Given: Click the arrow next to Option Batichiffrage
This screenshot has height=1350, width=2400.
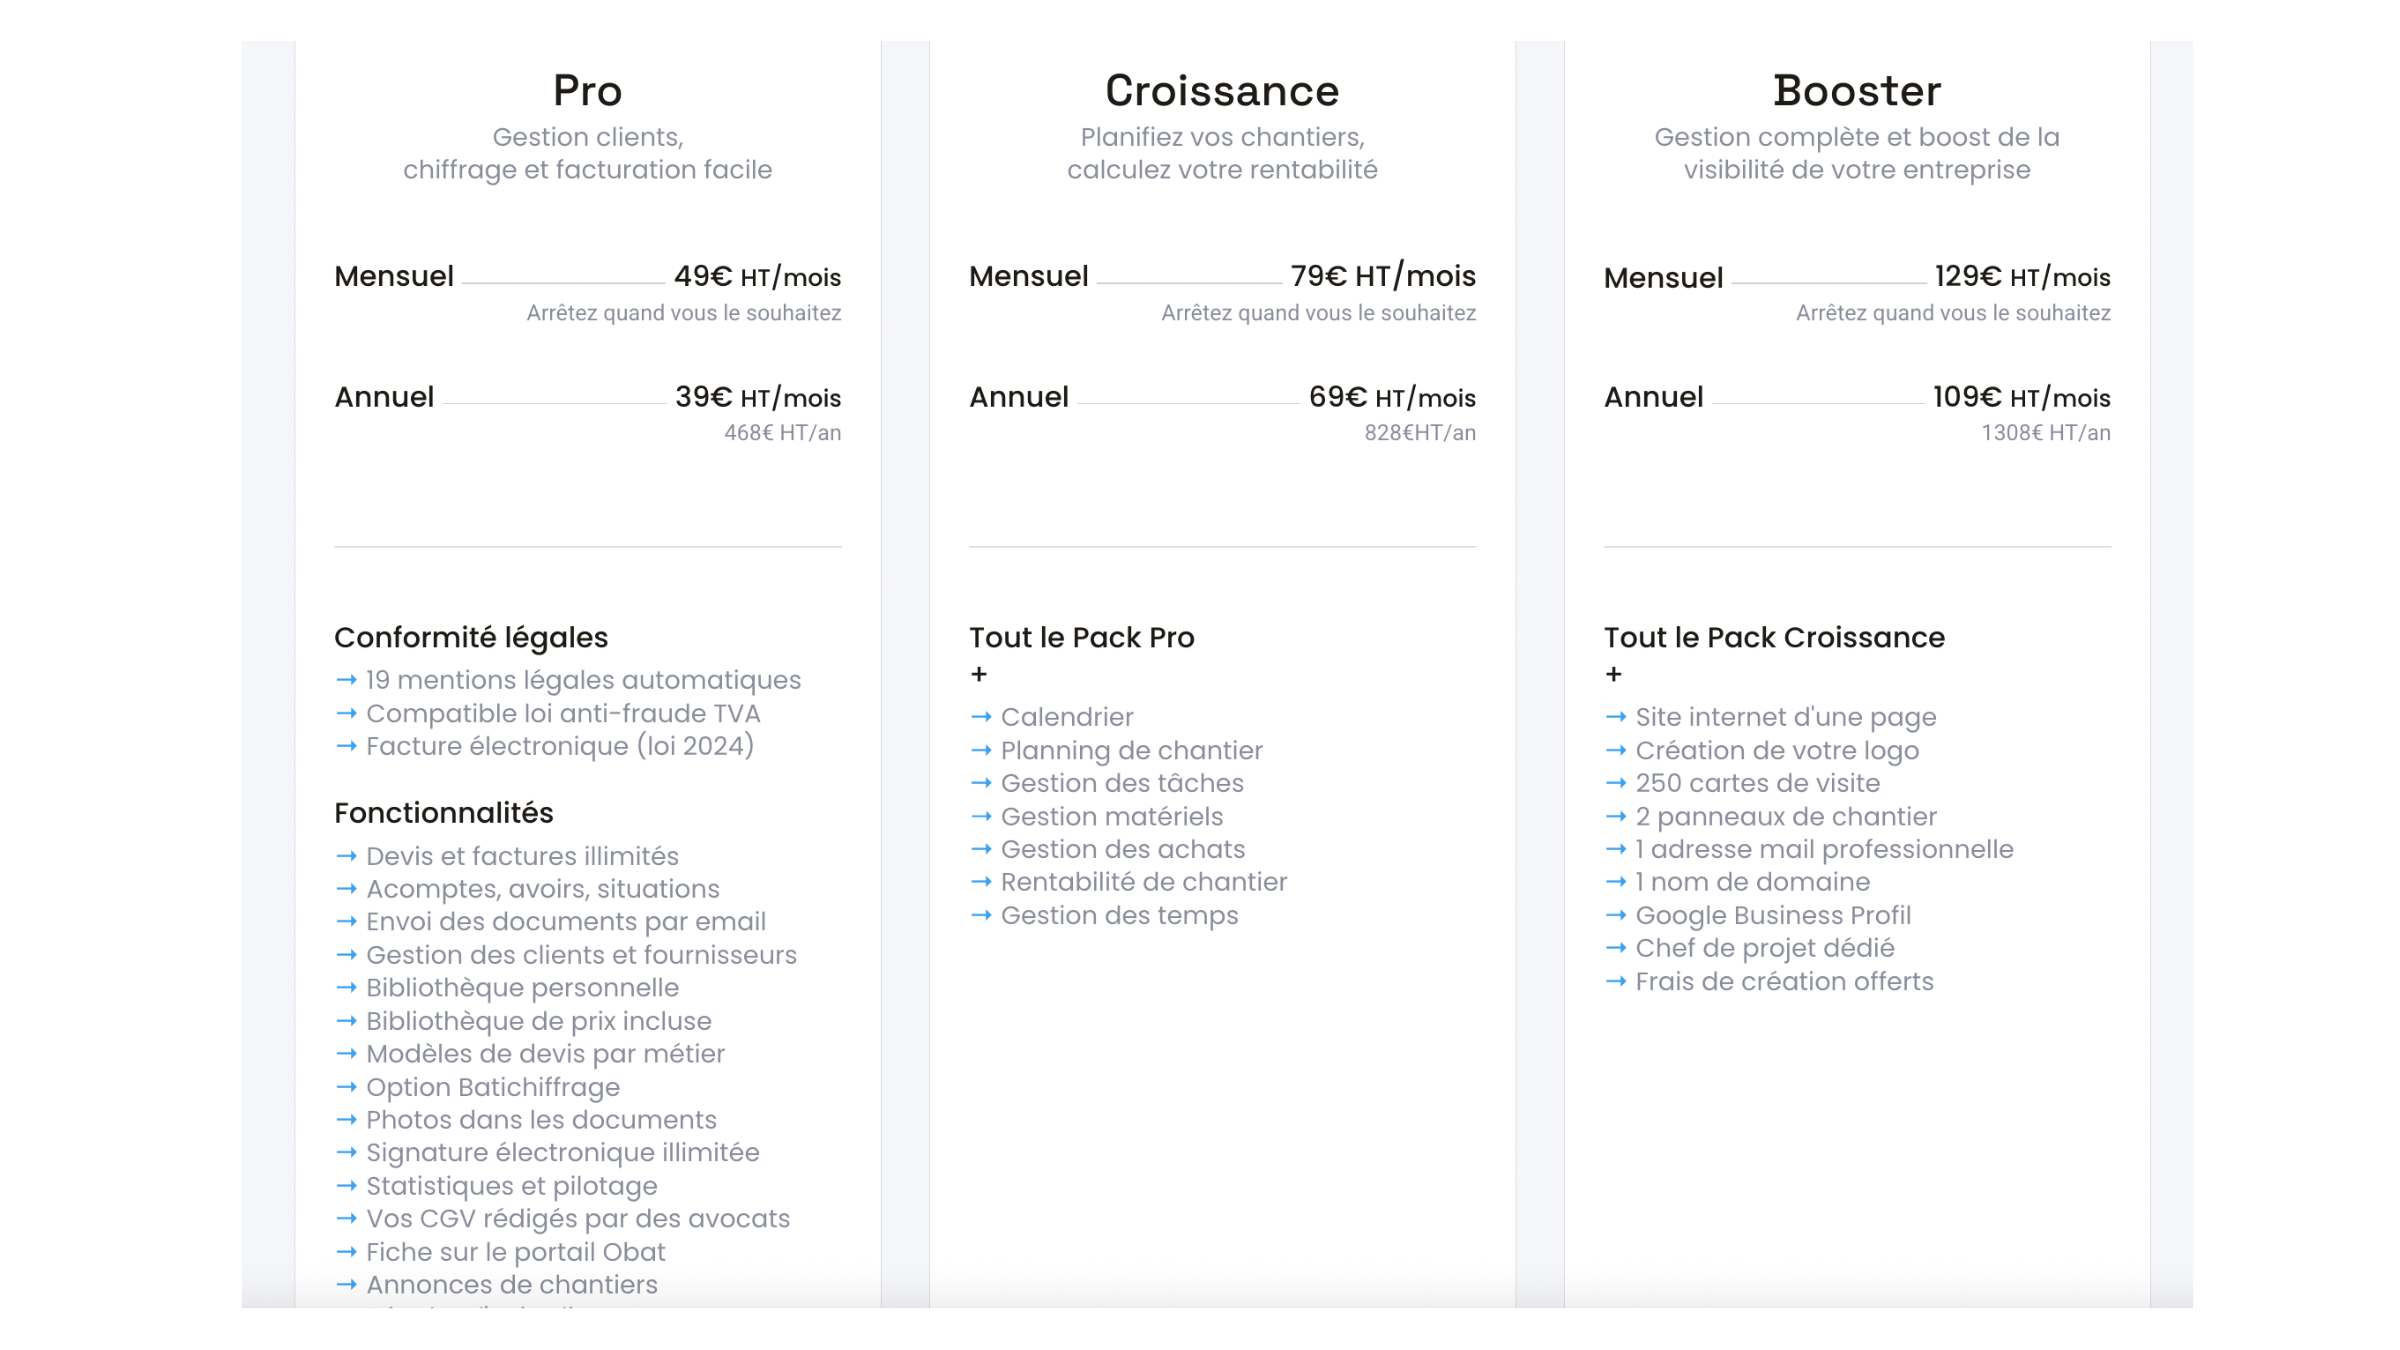Looking at the screenshot, I should [x=346, y=1087].
